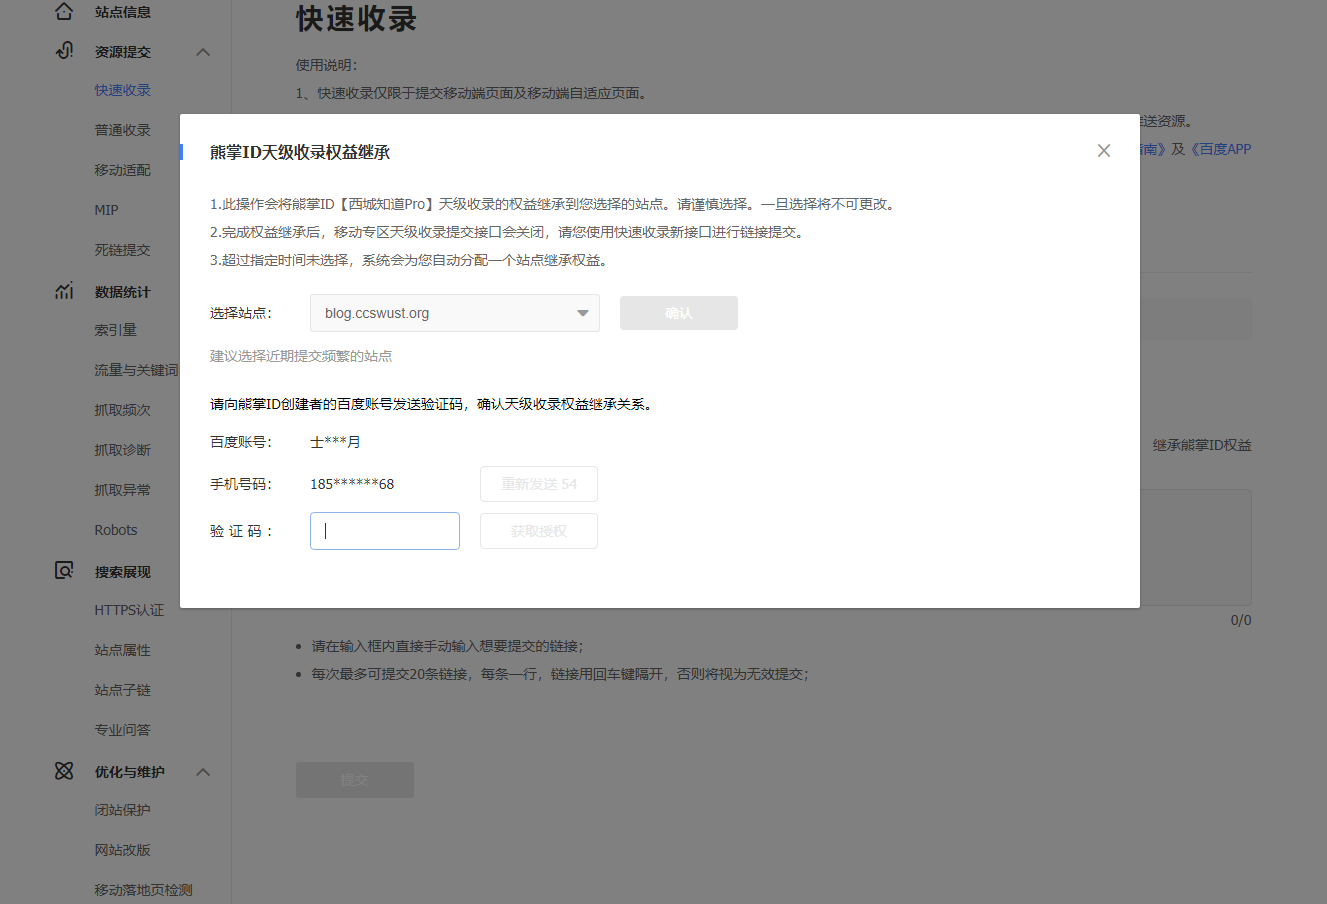Click the 资源提交 section icon
Screen dimensions: 1327x904
click(64, 51)
